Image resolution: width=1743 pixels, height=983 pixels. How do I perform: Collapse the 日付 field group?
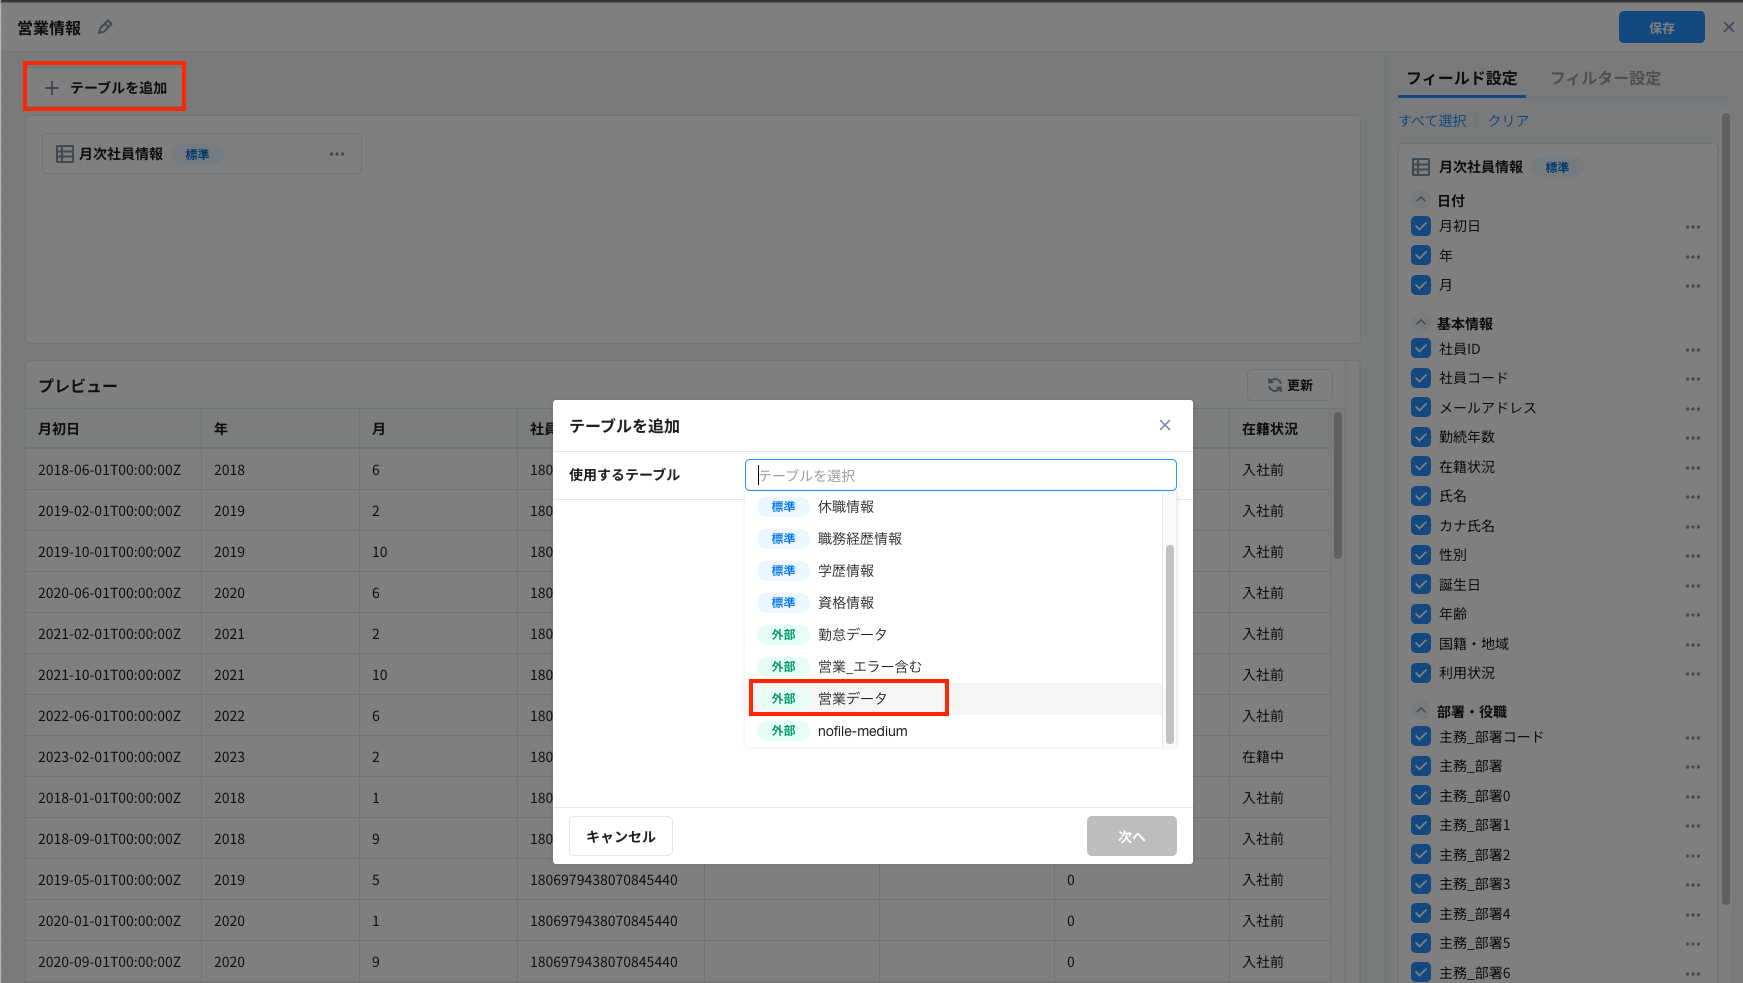coord(1421,200)
